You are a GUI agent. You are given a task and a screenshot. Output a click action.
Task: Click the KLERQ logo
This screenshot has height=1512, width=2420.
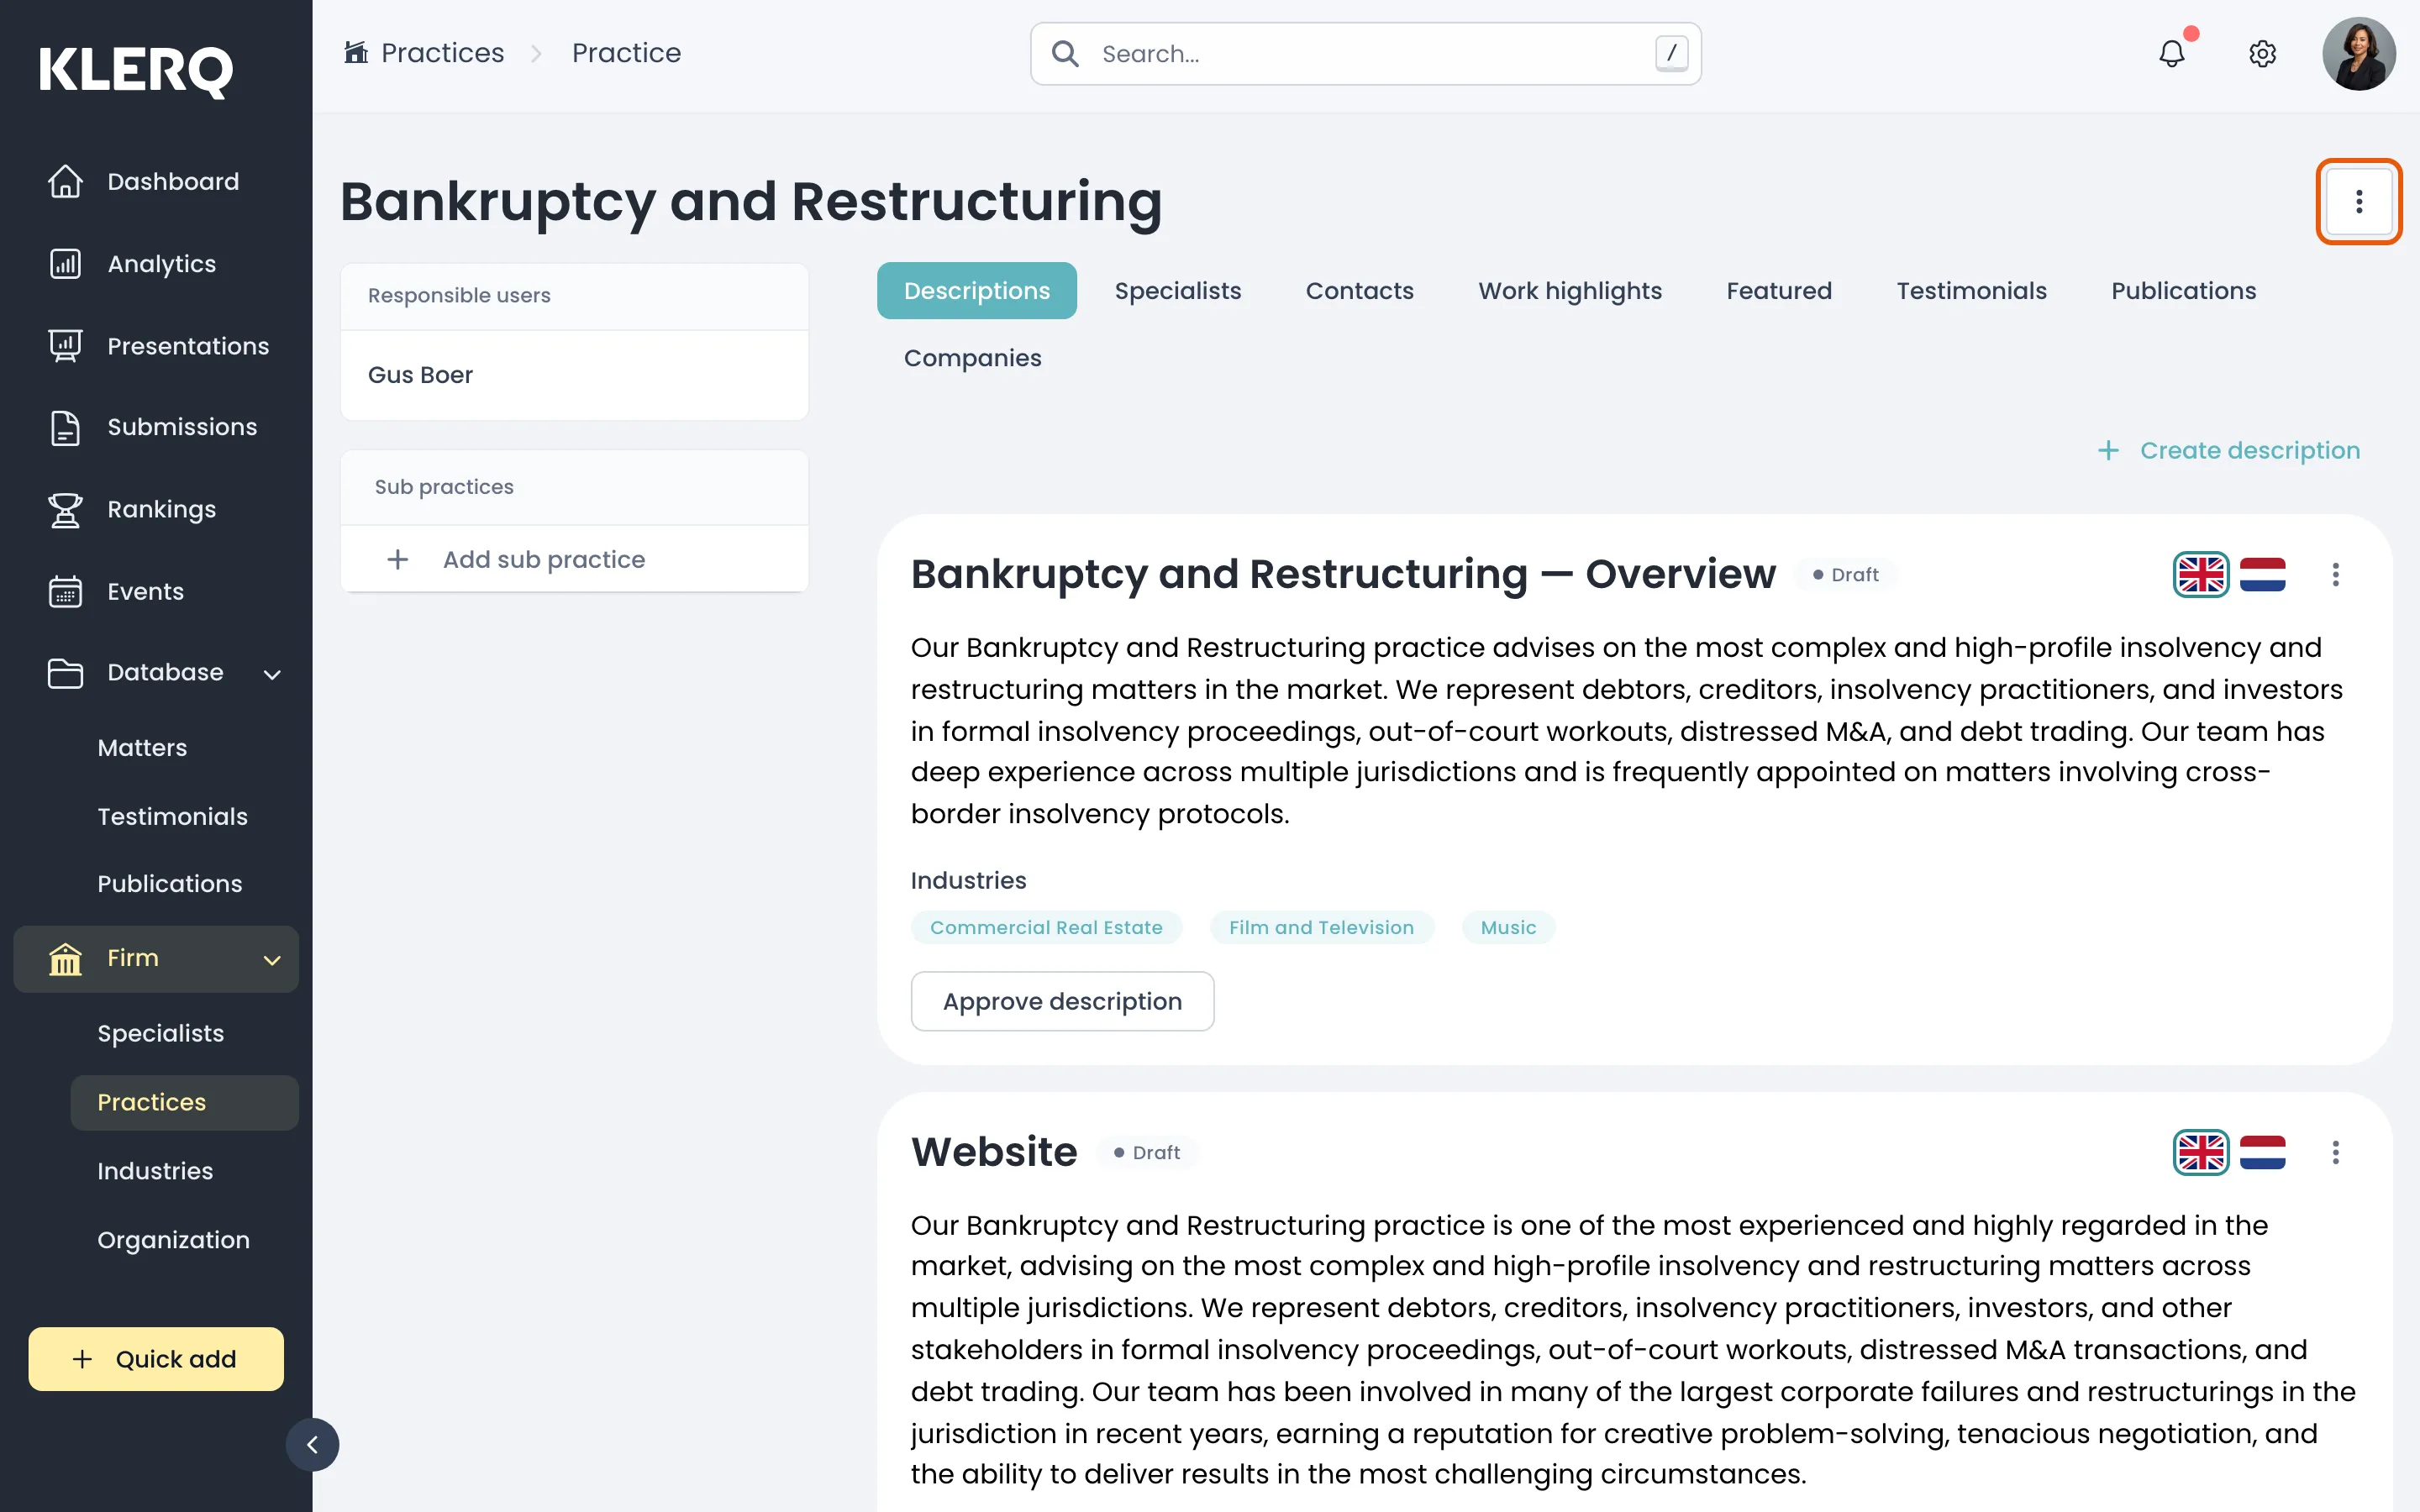(x=136, y=71)
